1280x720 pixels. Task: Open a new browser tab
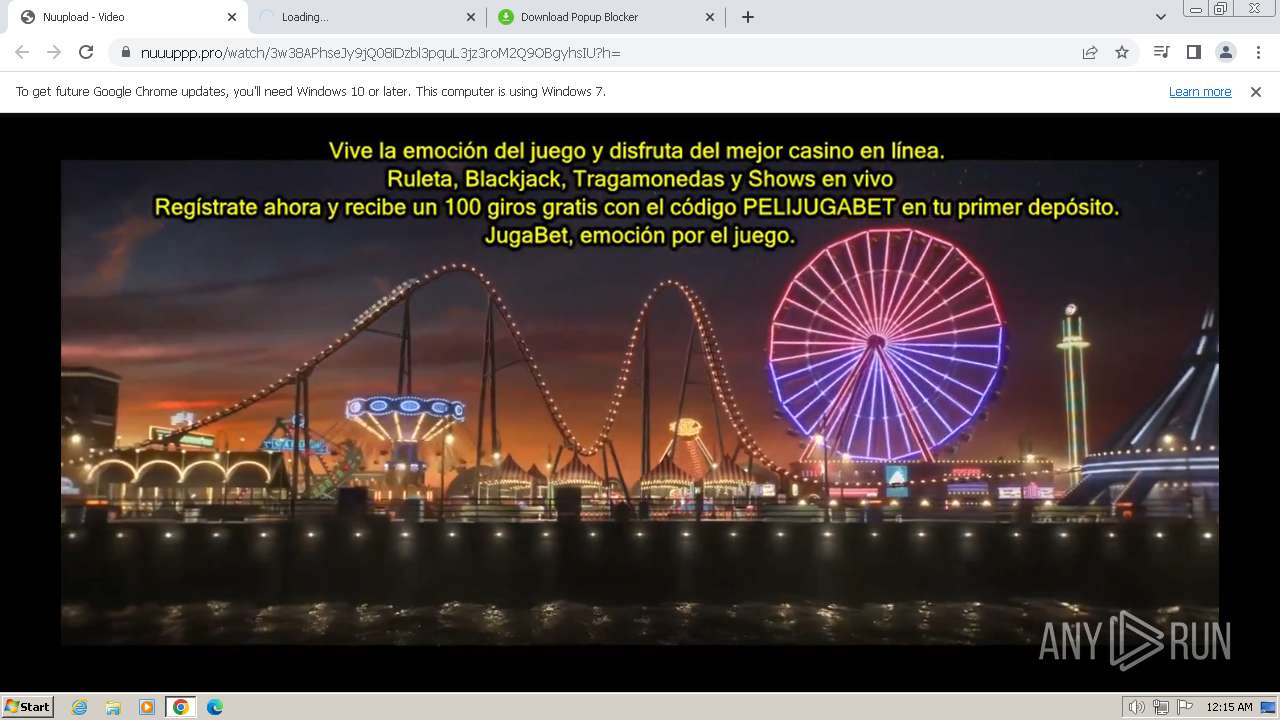click(x=748, y=17)
